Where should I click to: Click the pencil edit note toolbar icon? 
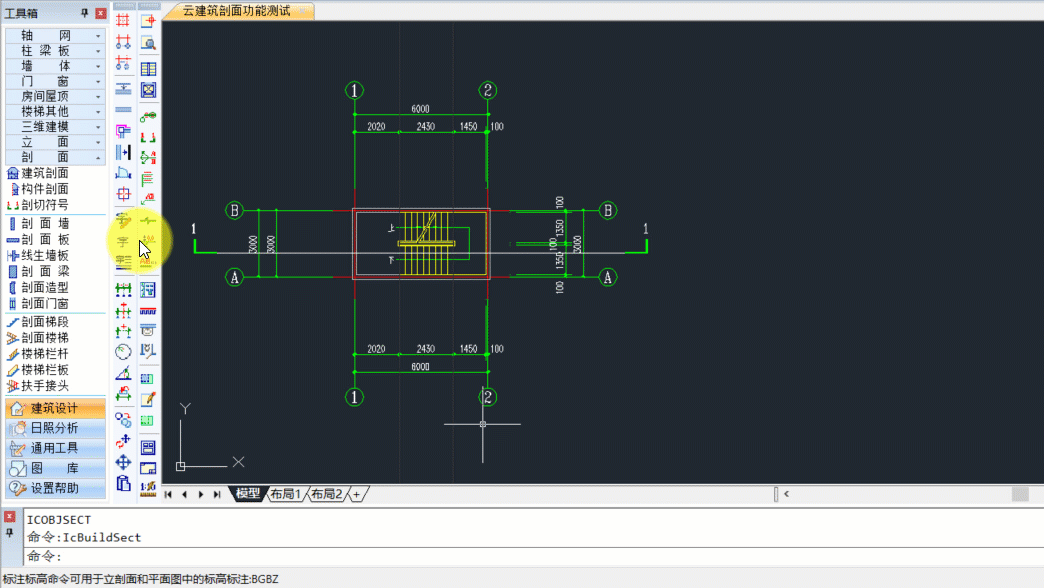(x=148, y=400)
